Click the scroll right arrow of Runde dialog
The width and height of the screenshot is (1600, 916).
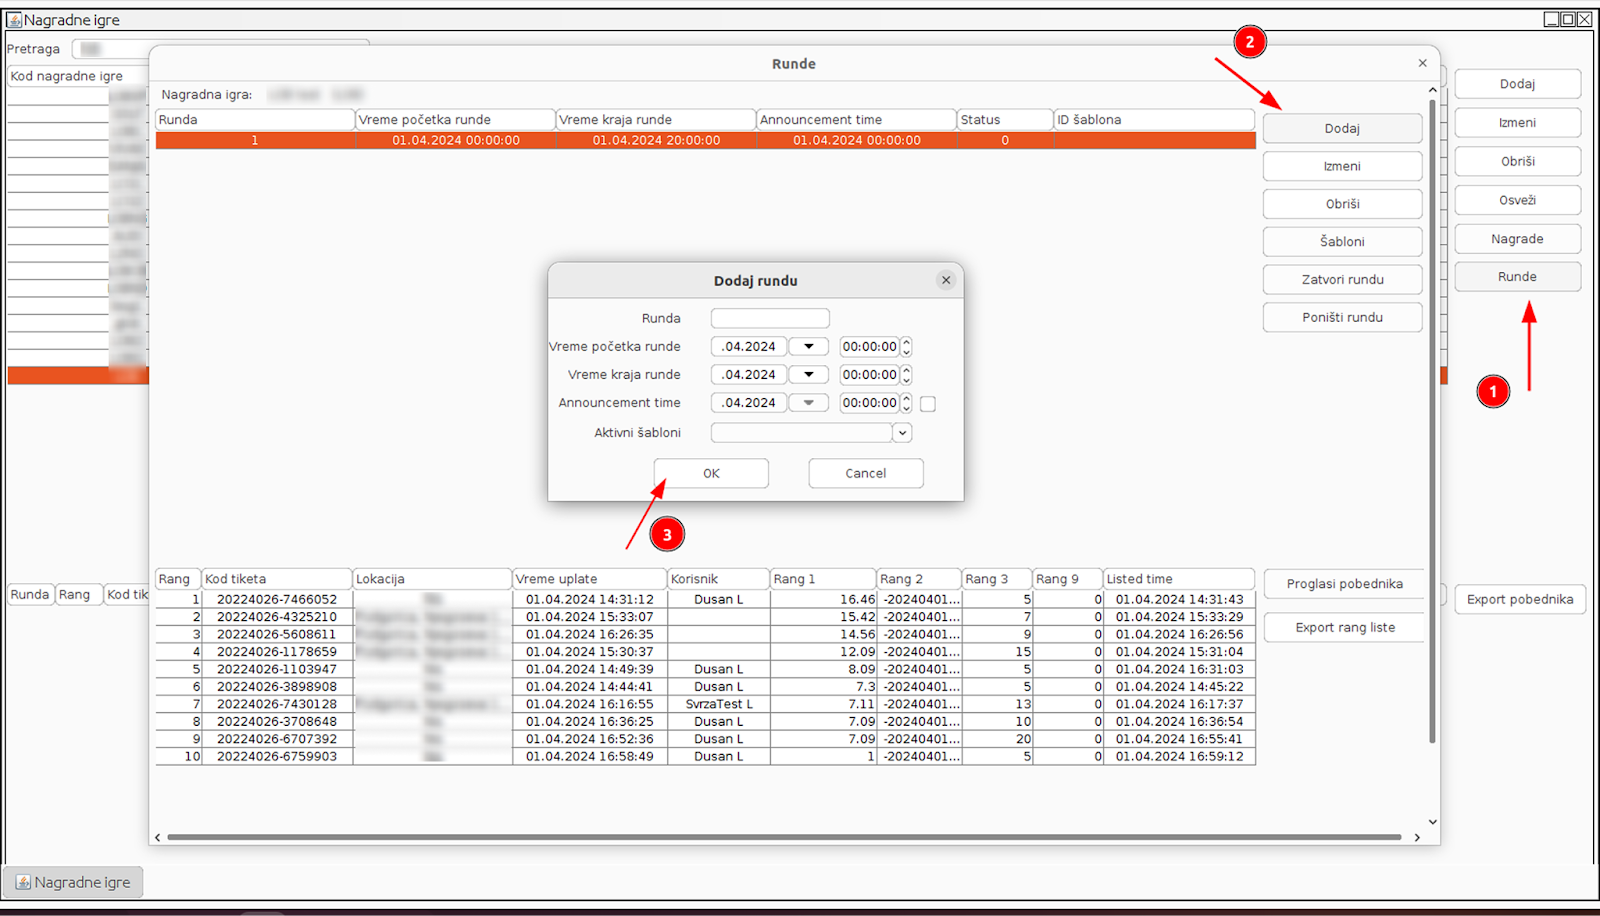click(1417, 837)
